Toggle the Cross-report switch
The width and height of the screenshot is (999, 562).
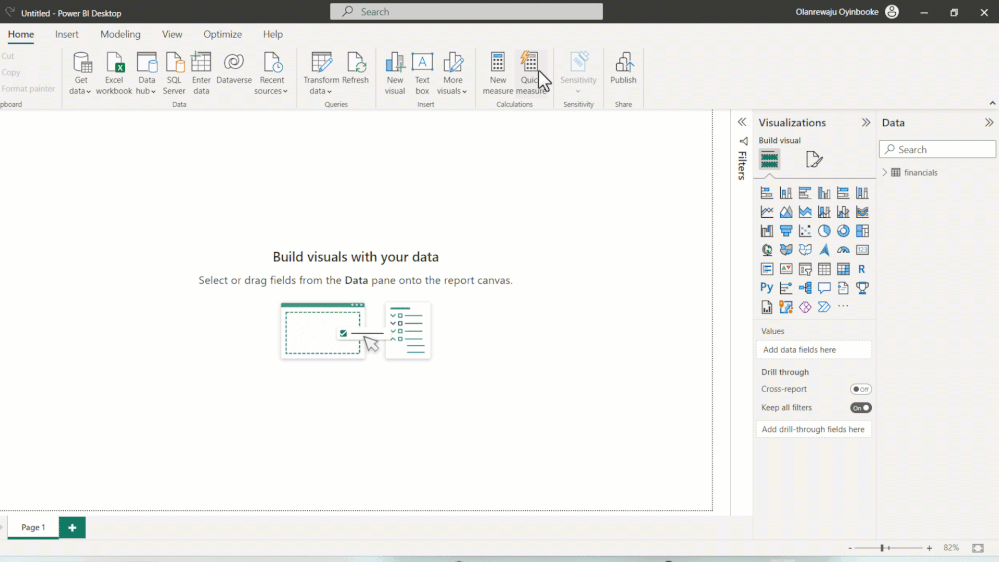pos(861,389)
